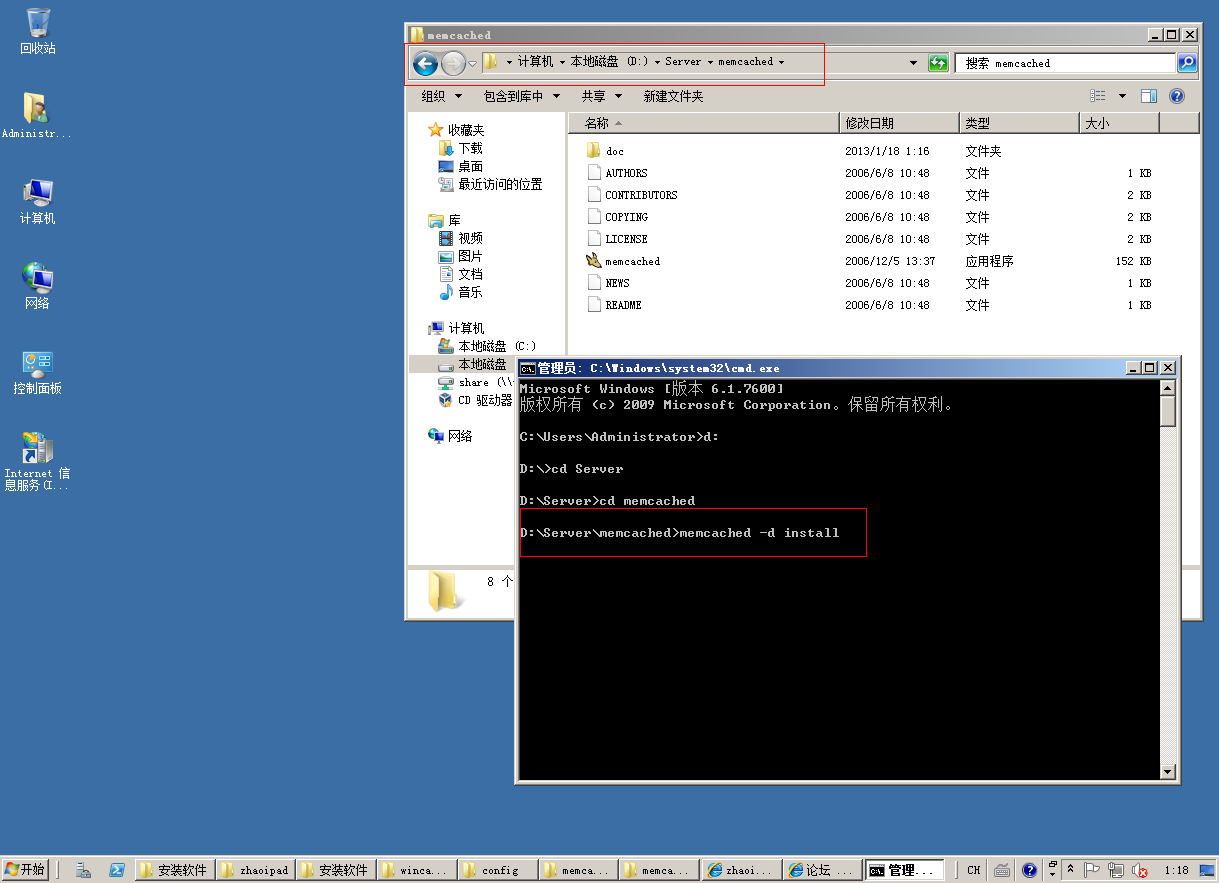This screenshot has height=883, width=1219.
Task: Open the 计算机 desktop icon
Action: 38,201
